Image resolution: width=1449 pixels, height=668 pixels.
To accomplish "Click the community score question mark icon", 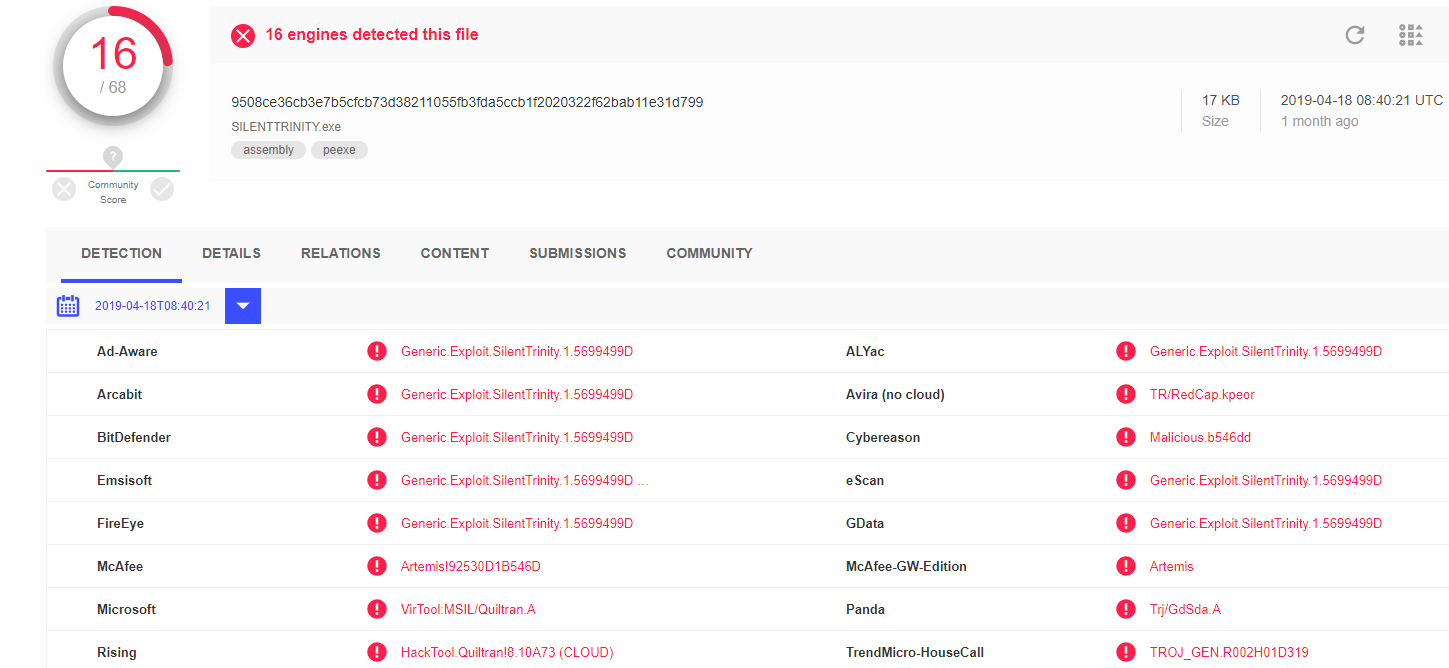I will coord(113,157).
